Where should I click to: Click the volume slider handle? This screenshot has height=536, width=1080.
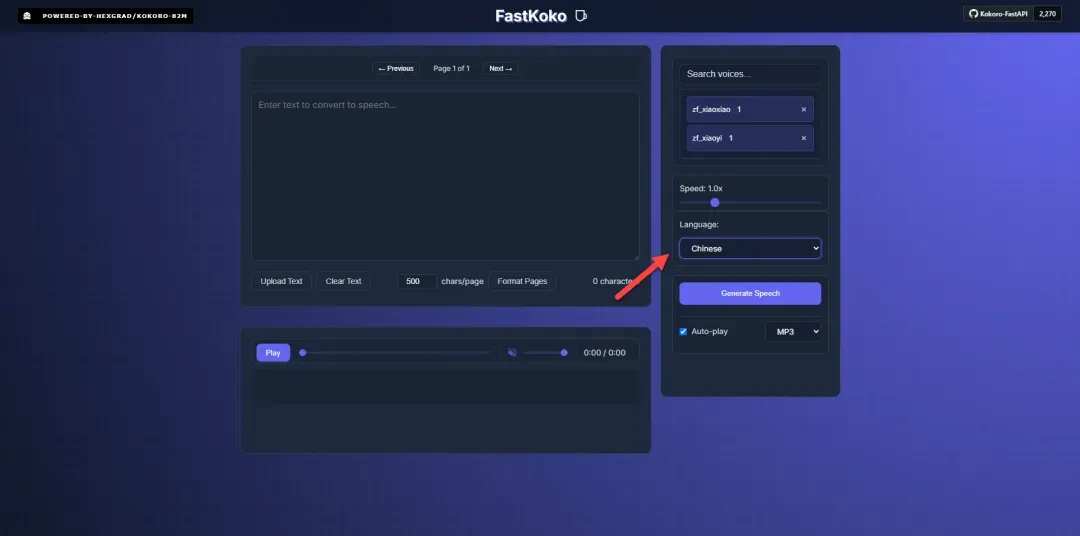(564, 353)
